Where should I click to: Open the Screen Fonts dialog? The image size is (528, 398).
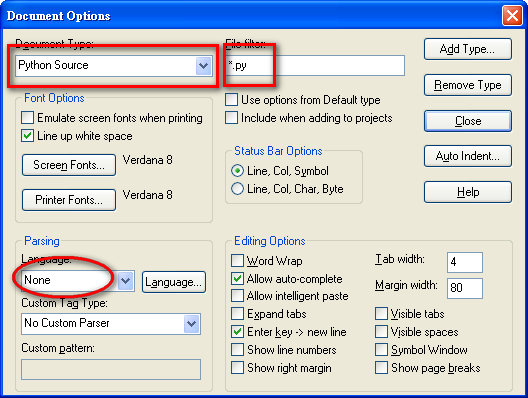pos(69,165)
